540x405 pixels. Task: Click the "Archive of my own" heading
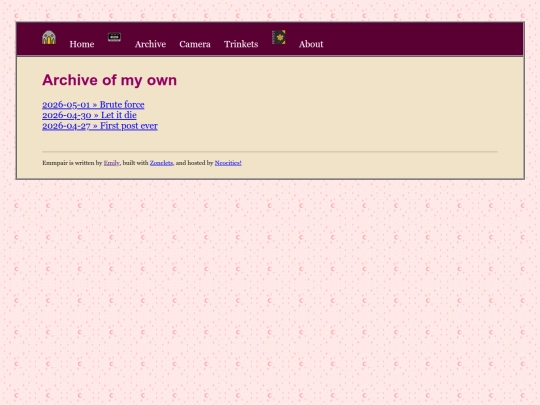coord(110,80)
